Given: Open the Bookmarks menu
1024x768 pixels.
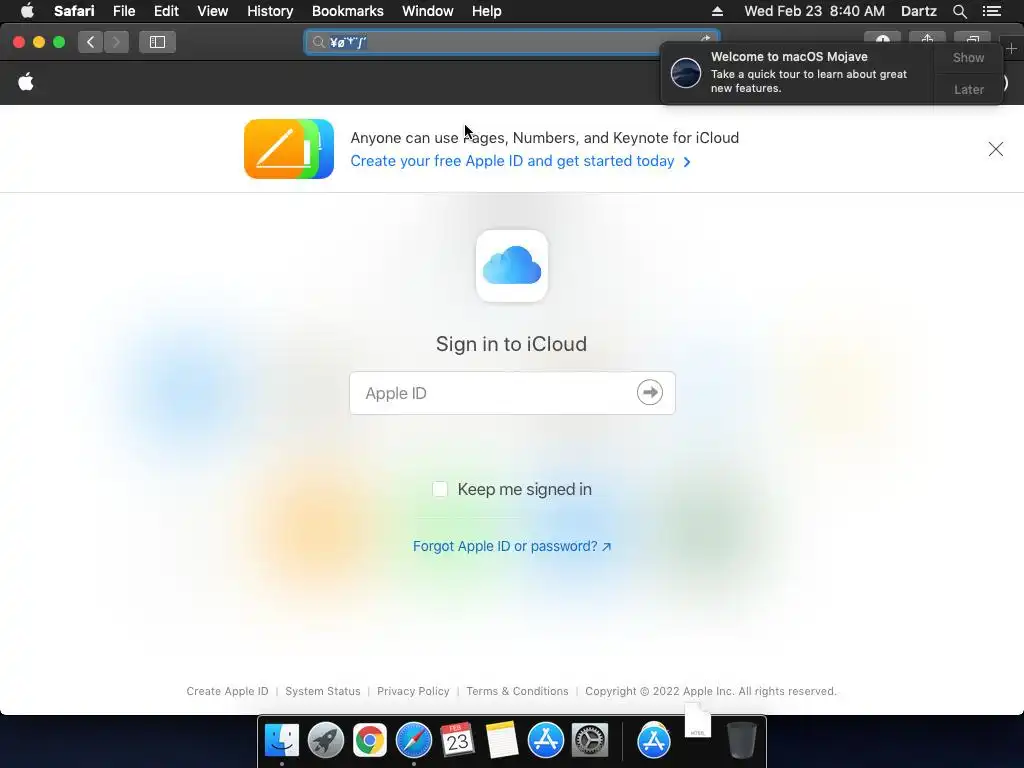Looking at the screenshot, I should click(x=347, y=11).
